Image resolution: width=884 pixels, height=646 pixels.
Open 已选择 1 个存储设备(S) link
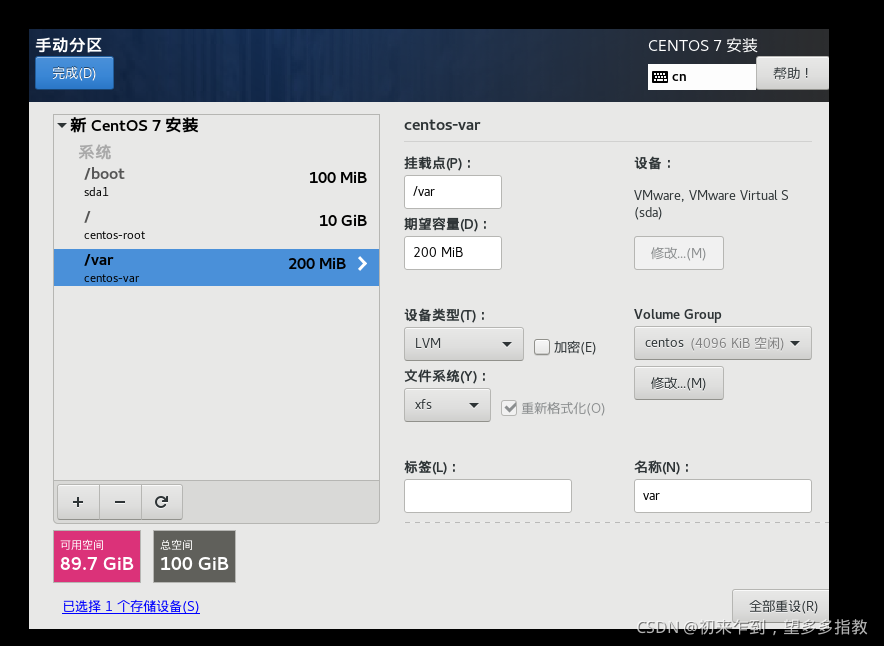click(131, 607)
